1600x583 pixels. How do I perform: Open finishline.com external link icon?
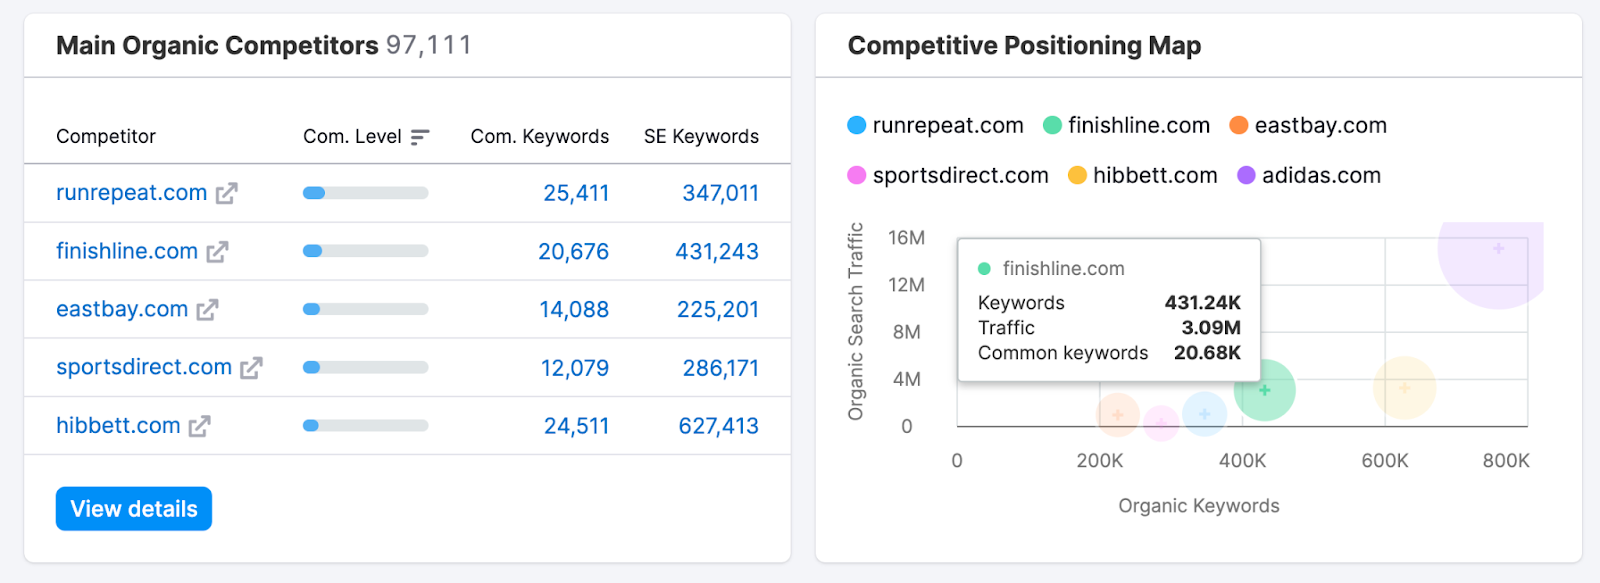[217, 252]
